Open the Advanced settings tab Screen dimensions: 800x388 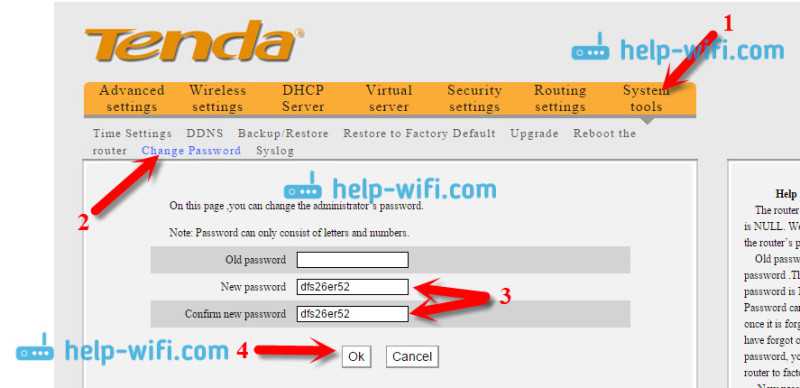pyautogui.click(x=132, y=99)
